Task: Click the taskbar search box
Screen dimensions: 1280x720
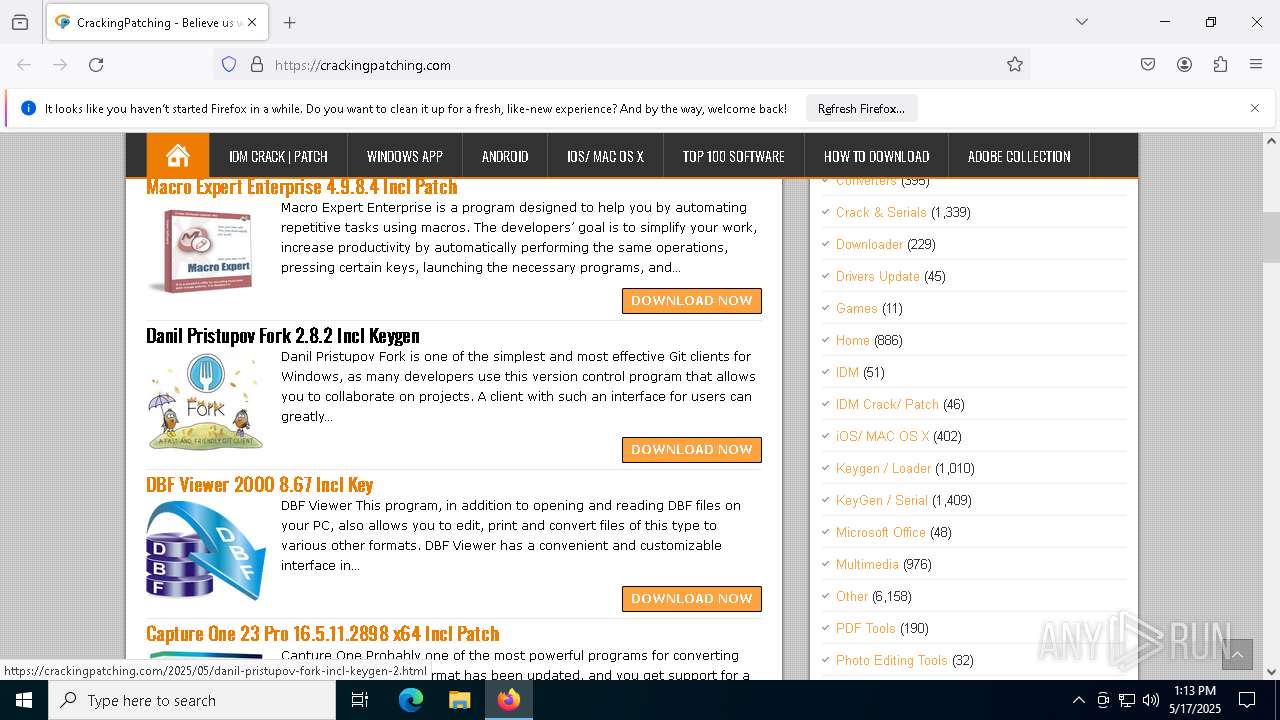Action: [x=192, y=700]
